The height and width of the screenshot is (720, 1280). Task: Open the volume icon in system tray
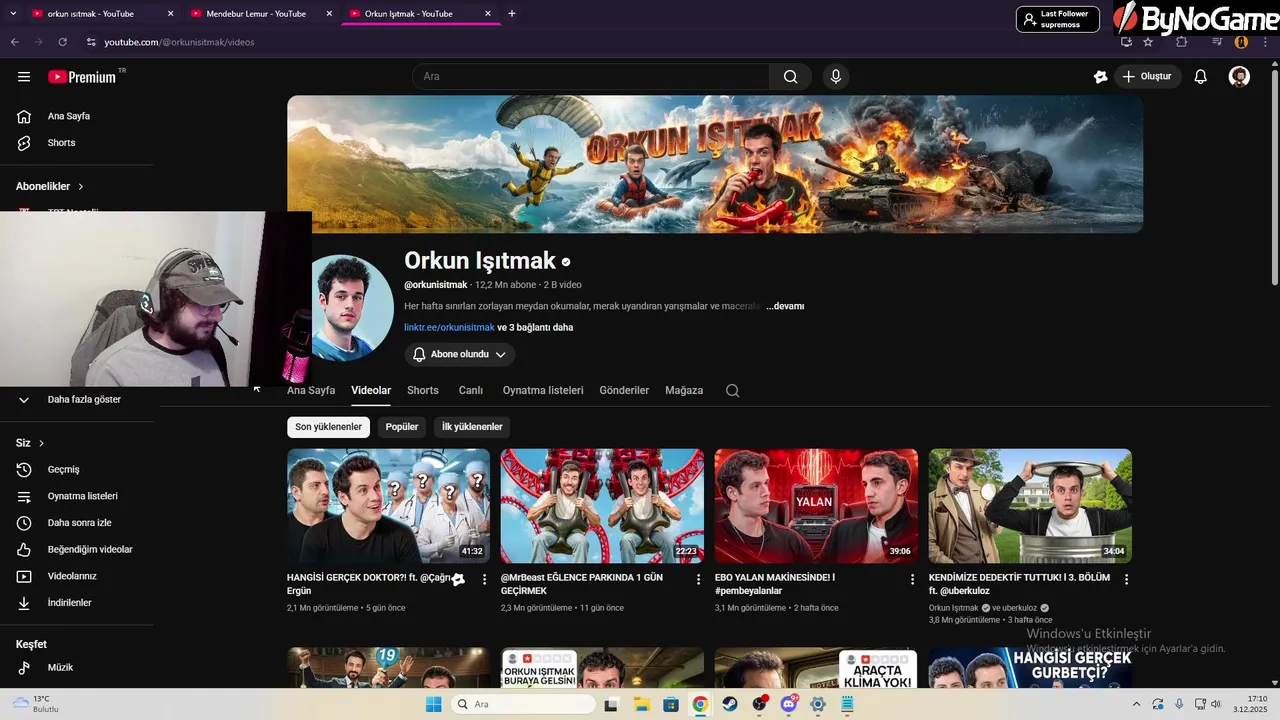[1216, 704]
